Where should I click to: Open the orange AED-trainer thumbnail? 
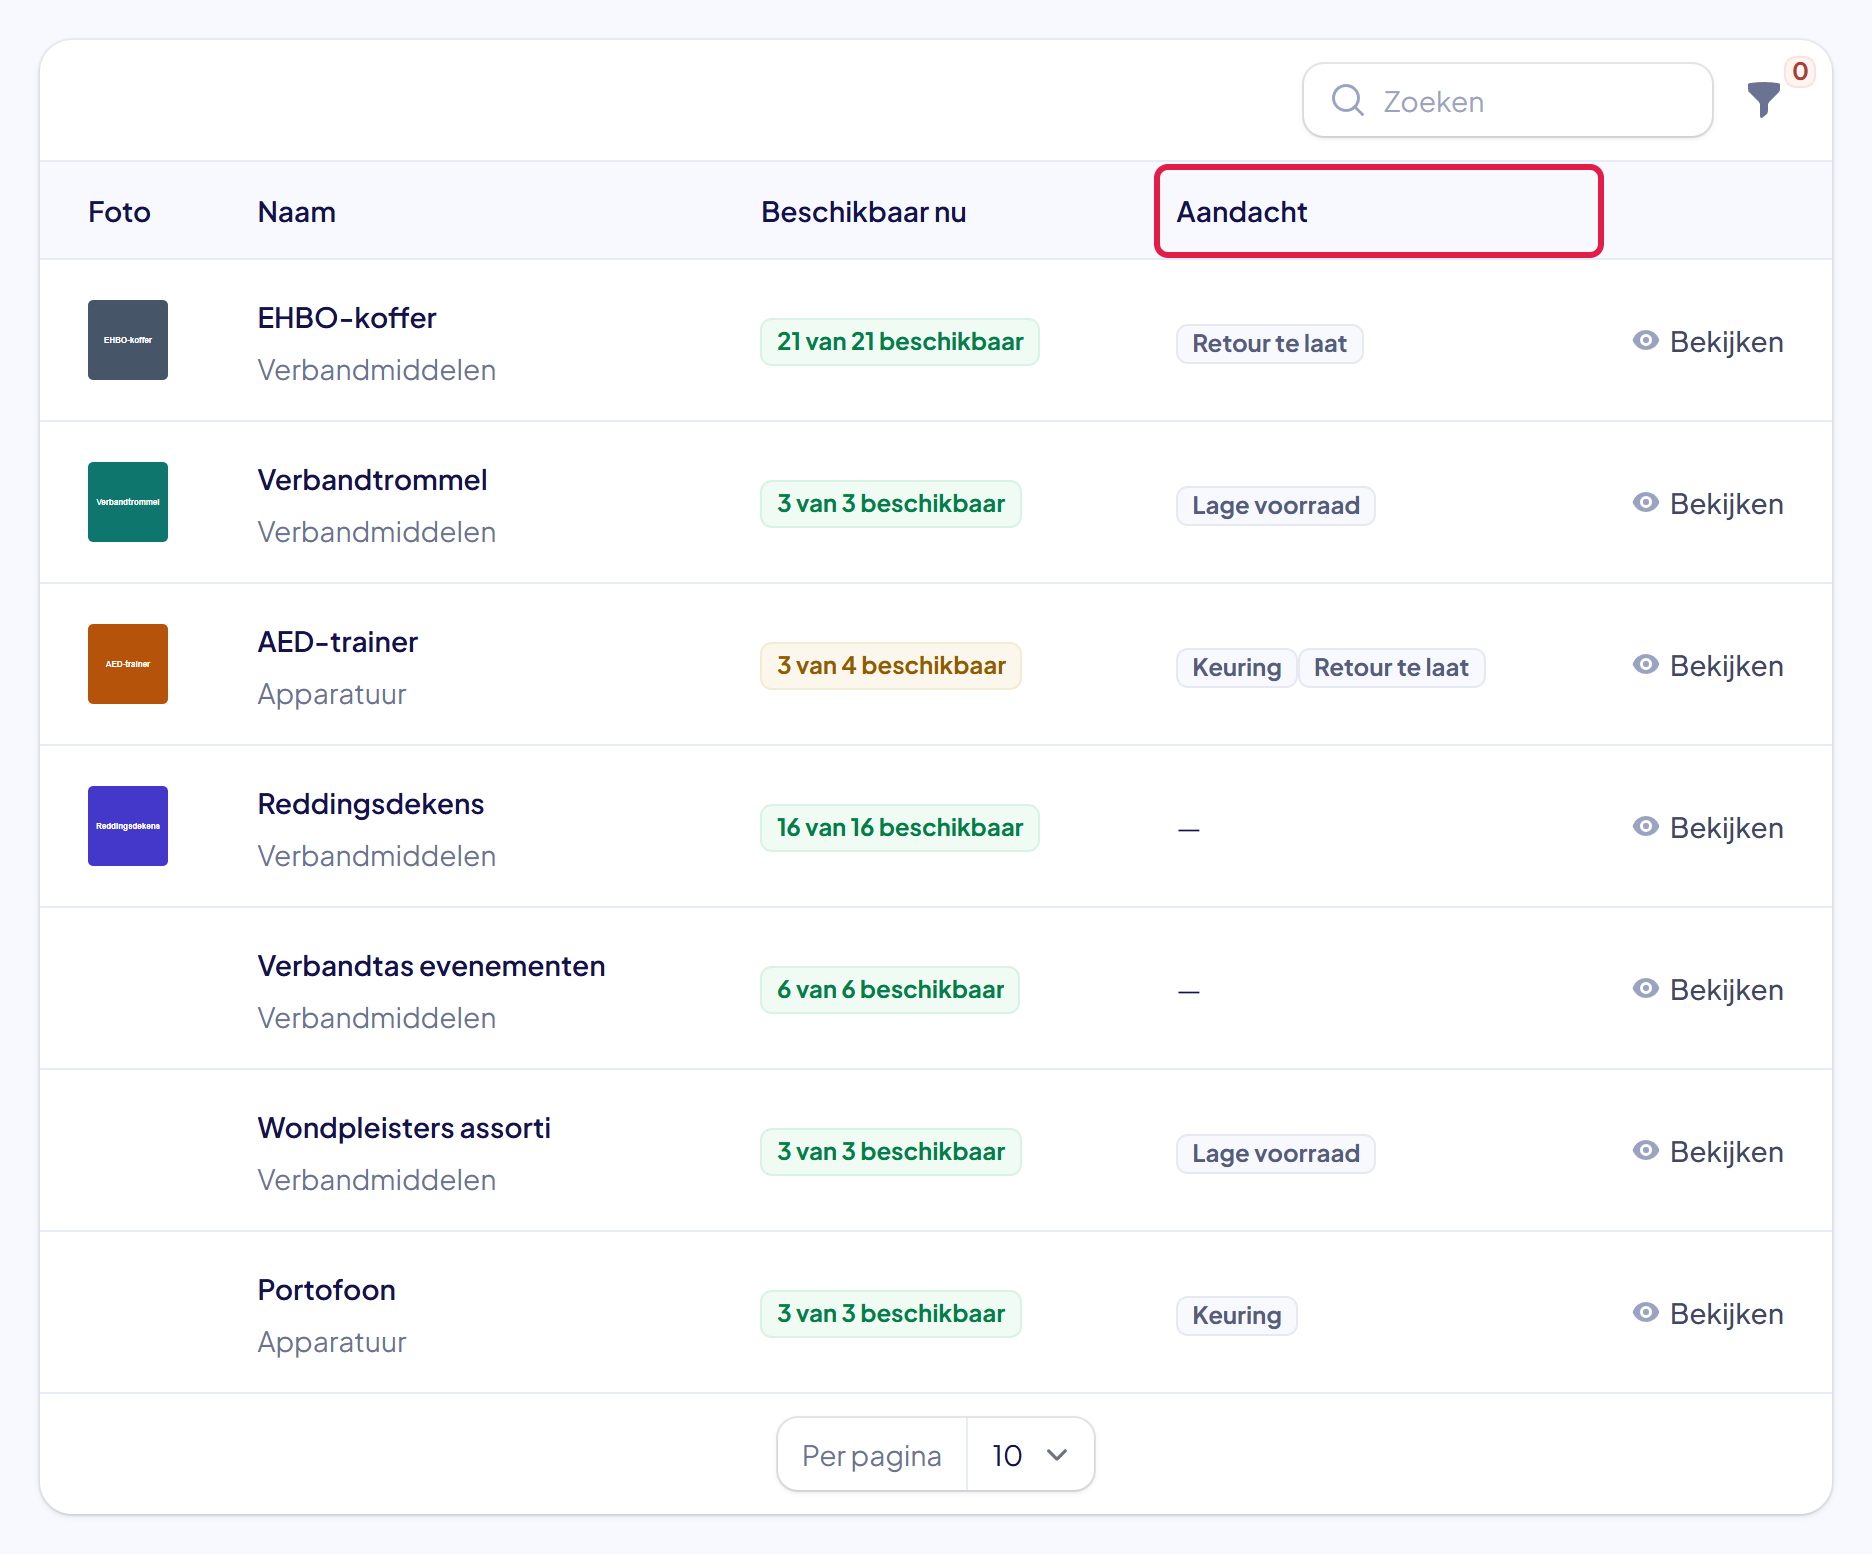(x=128, y=664)
